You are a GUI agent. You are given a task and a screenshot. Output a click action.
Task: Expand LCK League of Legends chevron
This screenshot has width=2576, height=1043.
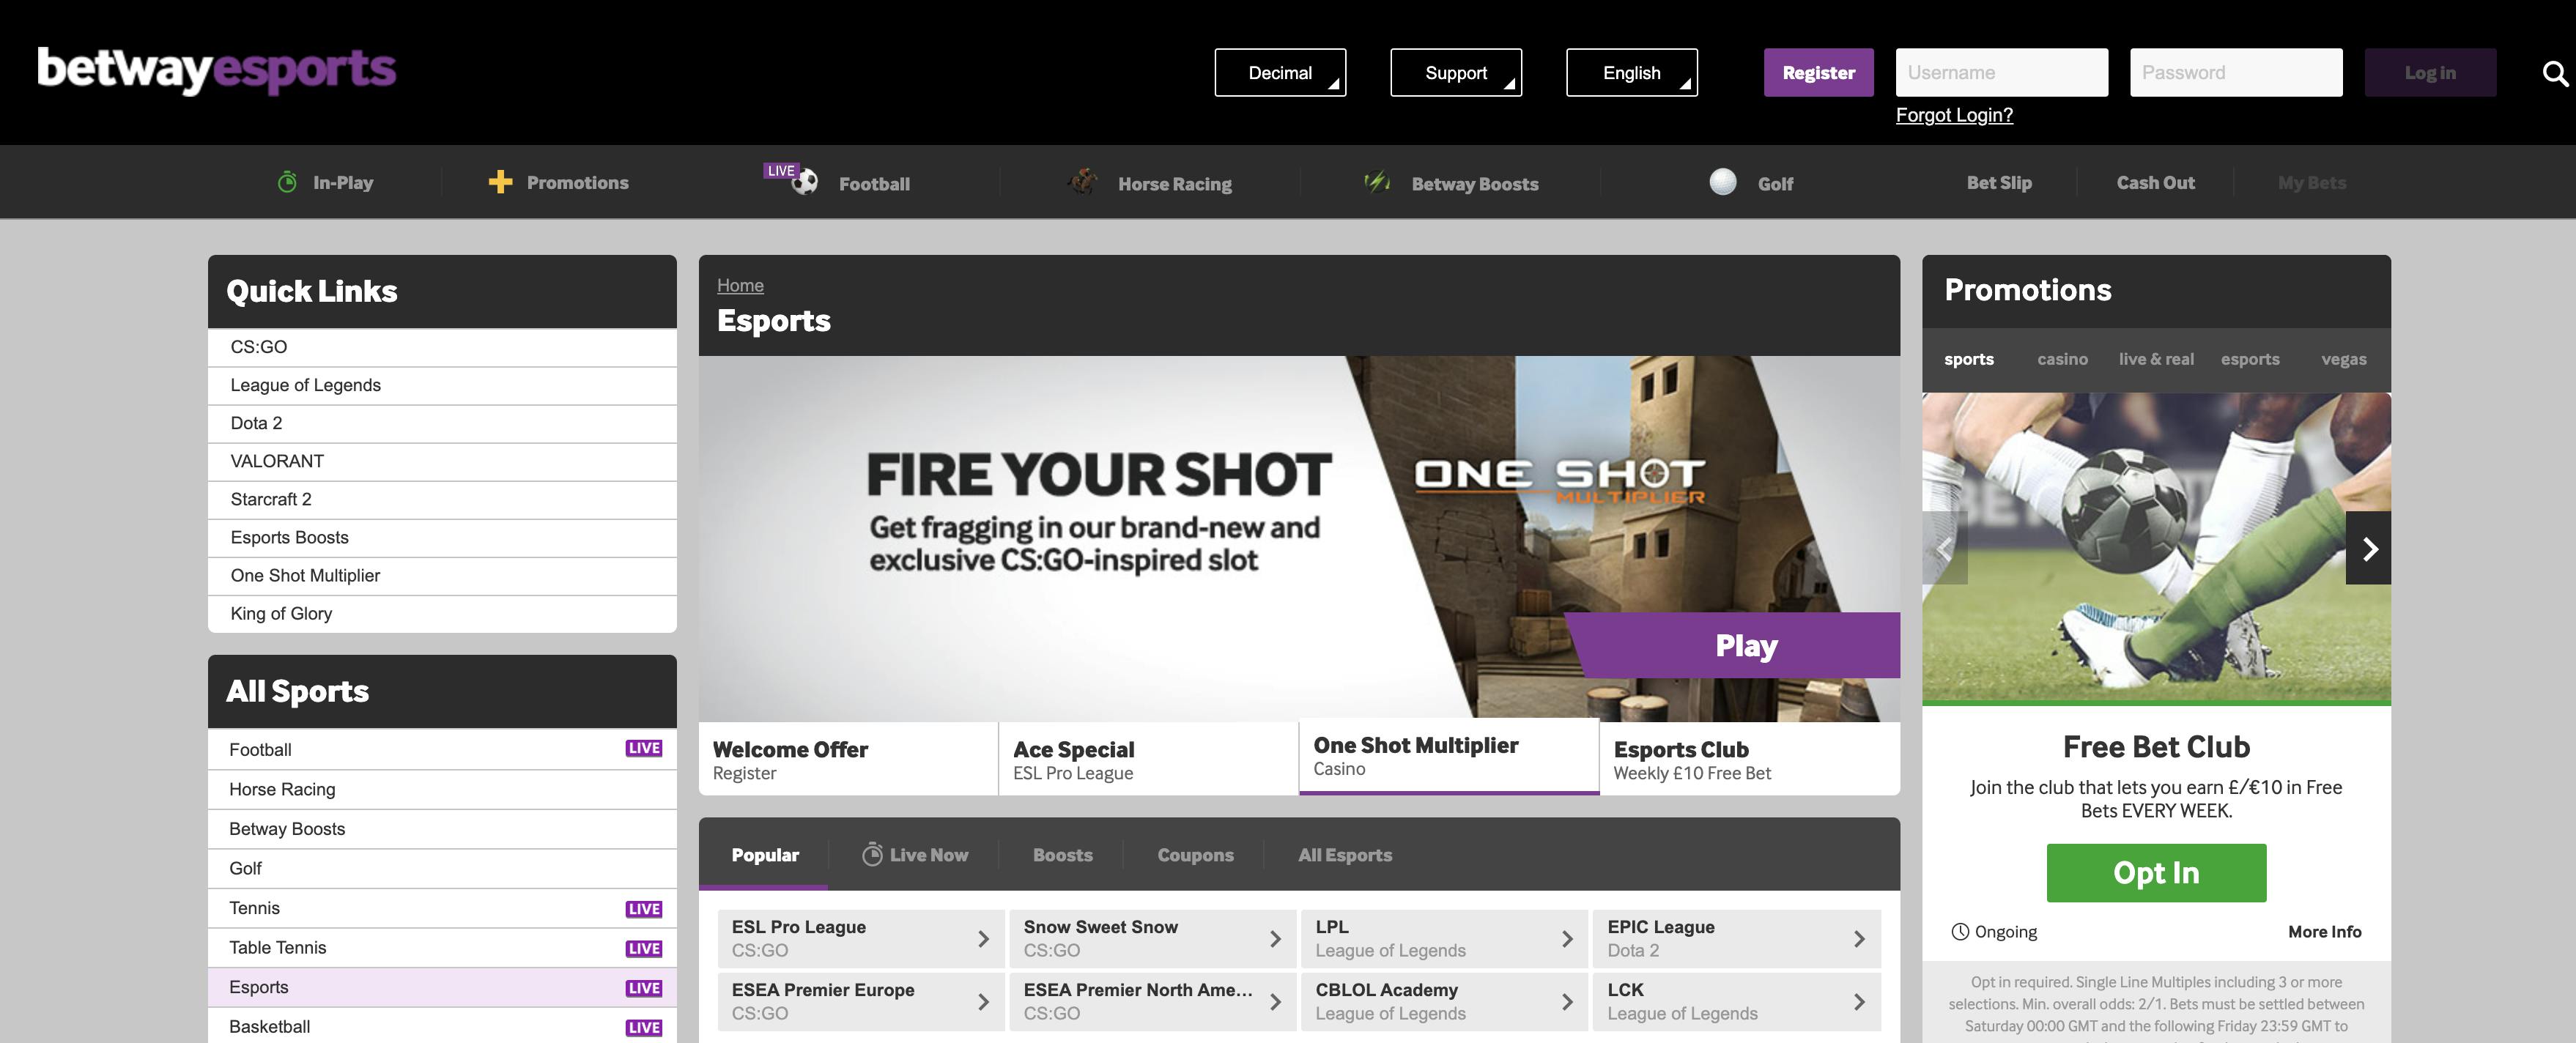coord(1859,1002)
